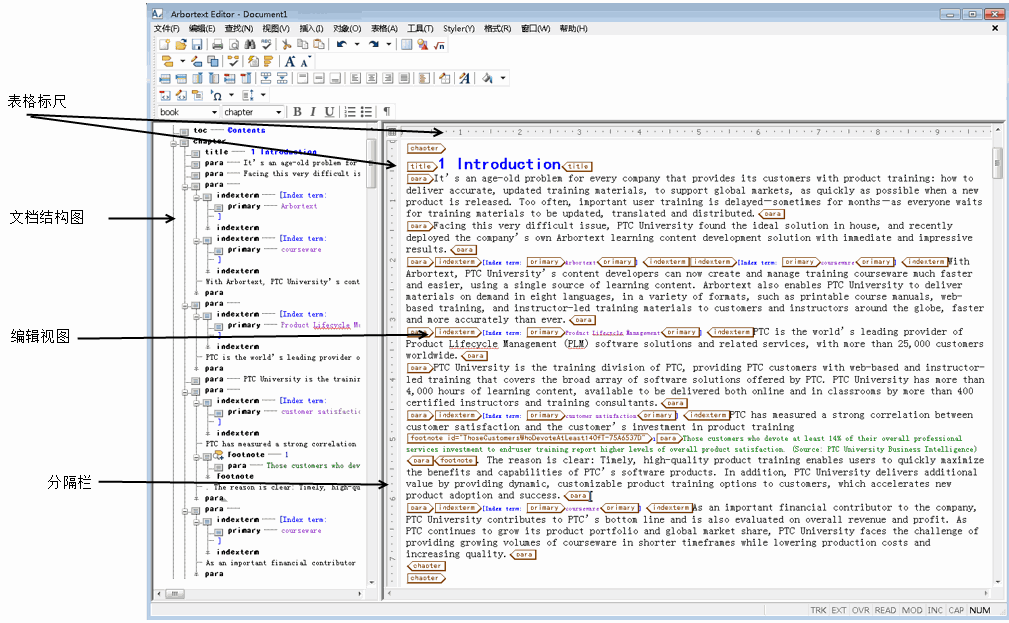1009x623 pixels.
Task: Apply the paint bucket fill tool
Action: [x=488, y=78]
